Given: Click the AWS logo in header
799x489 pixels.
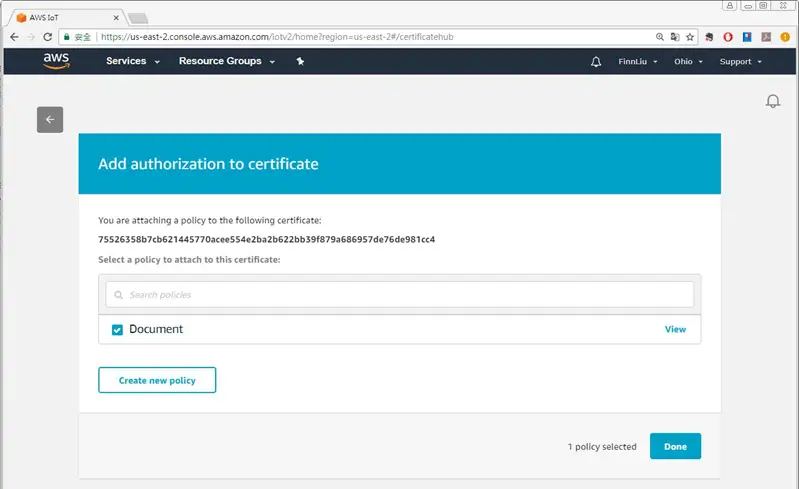Looking at the screenshot, I should tap(56, 61).
